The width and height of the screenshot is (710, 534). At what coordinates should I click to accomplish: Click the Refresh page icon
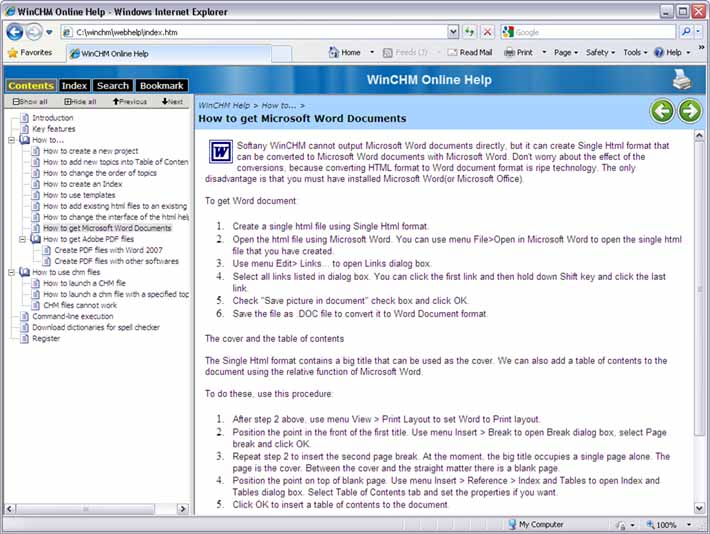click(469, 32)
